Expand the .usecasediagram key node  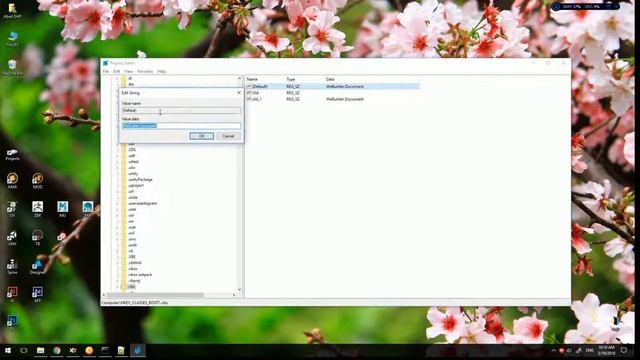(x=118, y=203)
